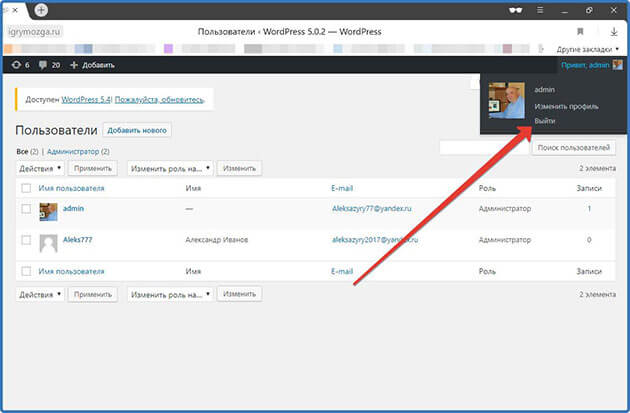Tick the checkbox for Aleks777

26,240
